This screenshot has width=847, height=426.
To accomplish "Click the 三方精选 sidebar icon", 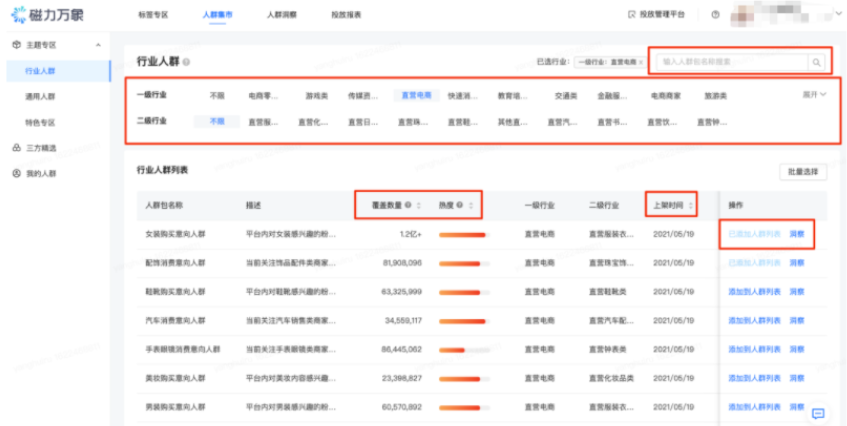I will click(16, 148).
